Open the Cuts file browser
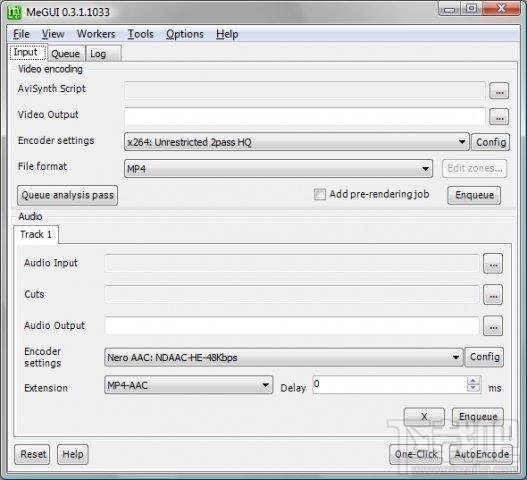This screenshot has width=527, height=480. 493,295
